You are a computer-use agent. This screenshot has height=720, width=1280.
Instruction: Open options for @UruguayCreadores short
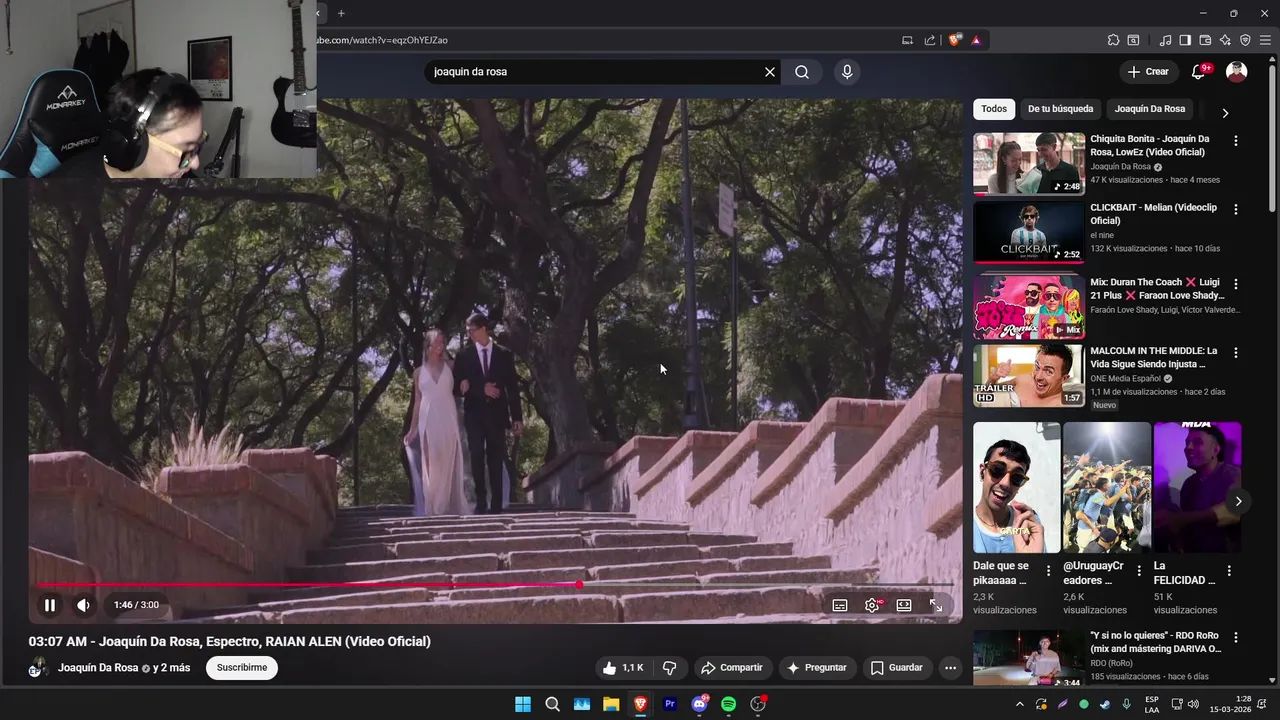coord(1139,571)
